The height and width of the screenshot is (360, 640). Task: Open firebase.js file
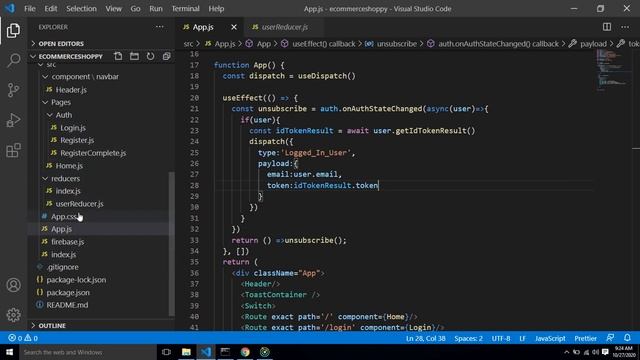67,242
